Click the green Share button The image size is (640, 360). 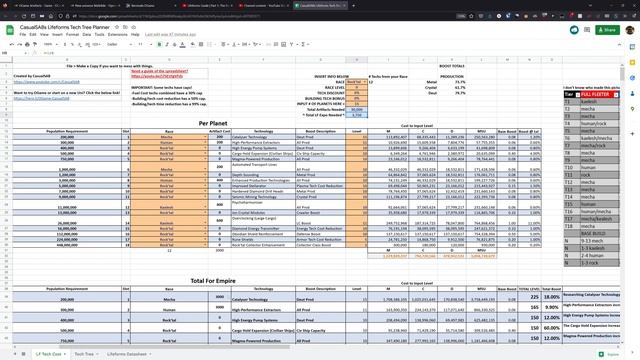pos(607,30)
